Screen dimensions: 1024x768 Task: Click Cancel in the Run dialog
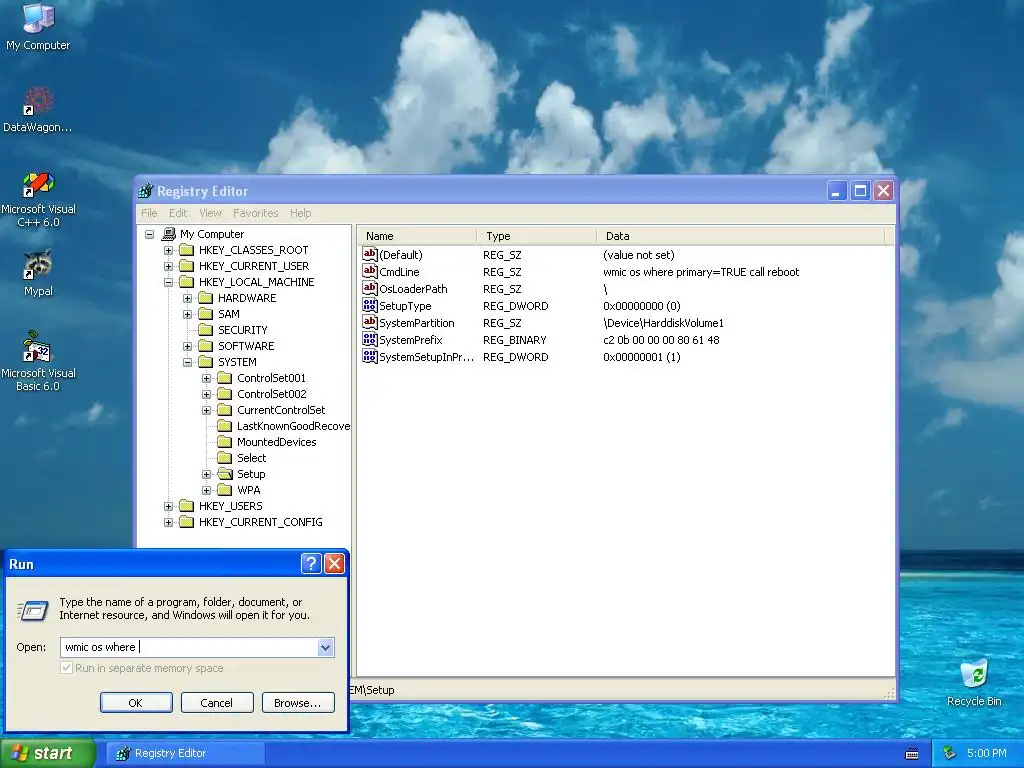point(217,703)
